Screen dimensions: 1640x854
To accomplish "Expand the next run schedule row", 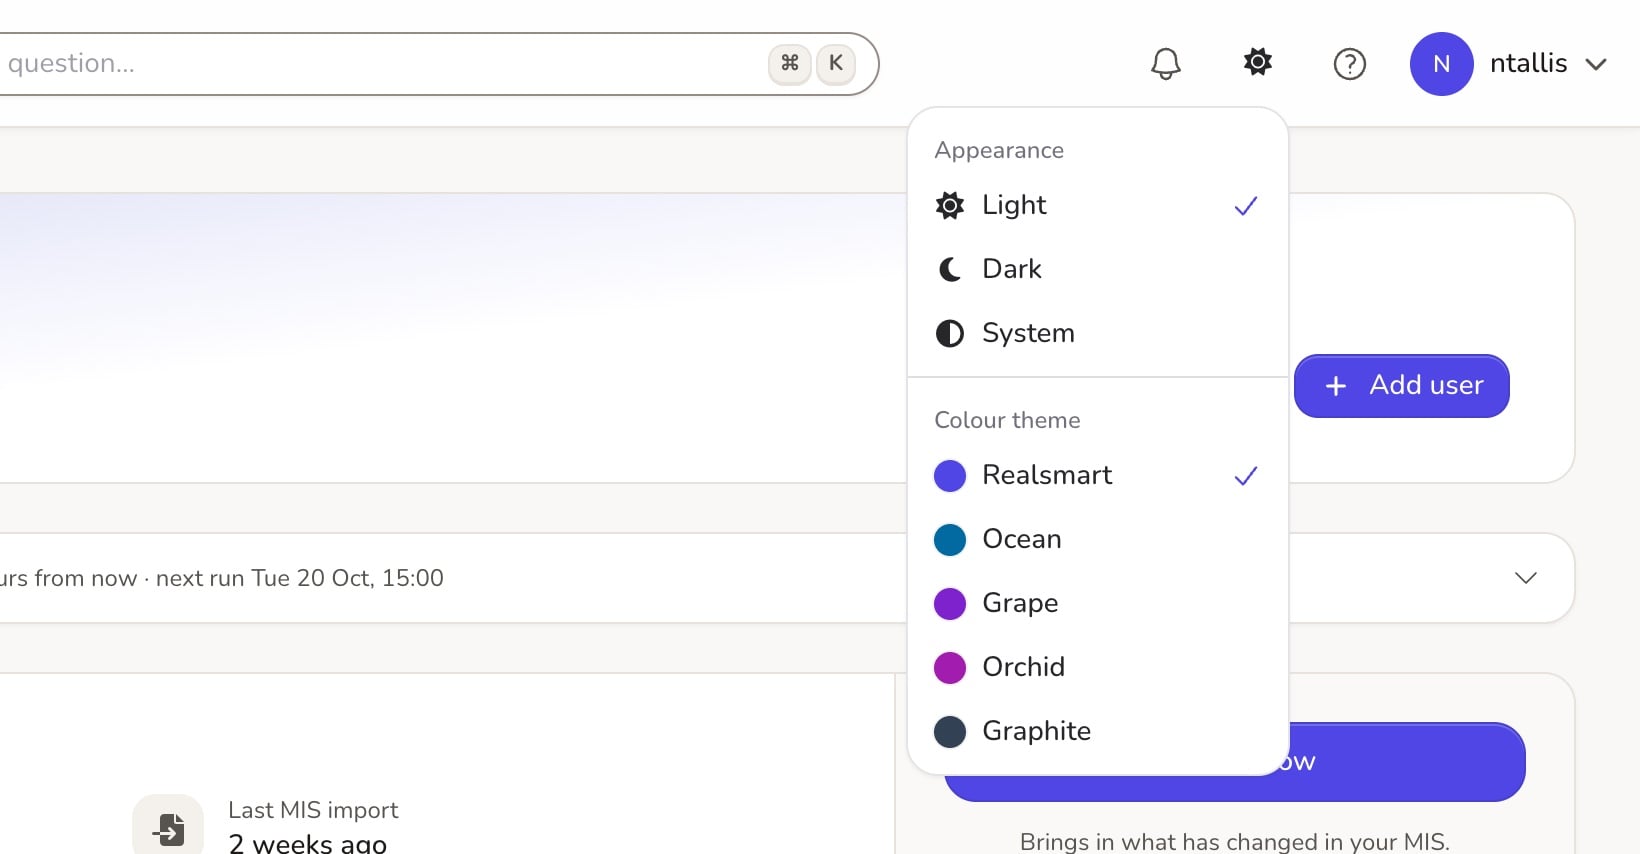I will [x=1525, y=578].
